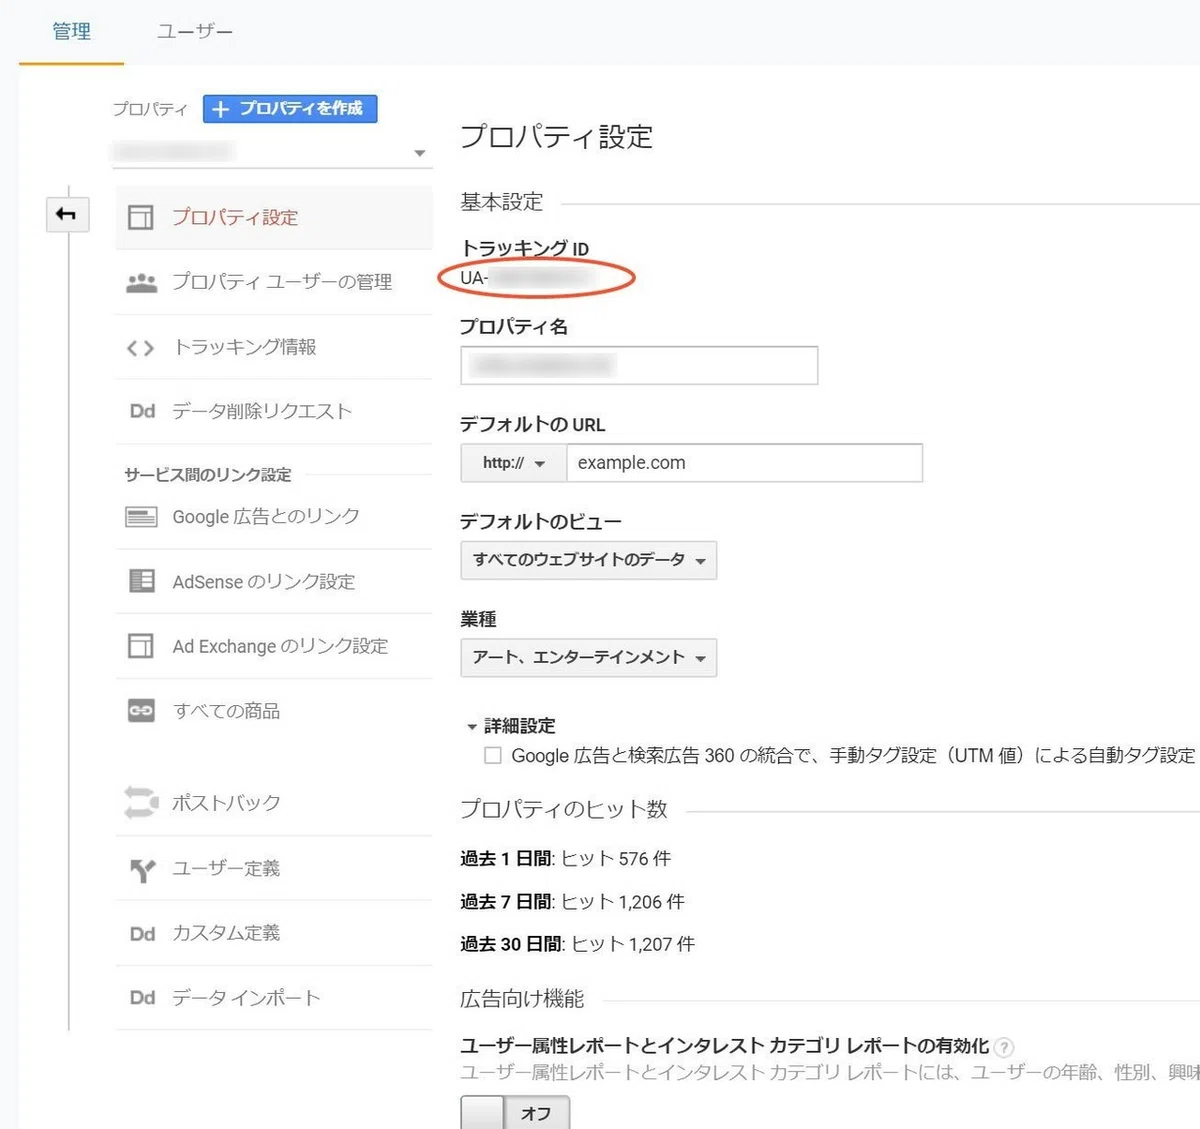Open データ削除リクエスト menu item
Screen dimensions: 1200x1129
(x=274, y=411)
